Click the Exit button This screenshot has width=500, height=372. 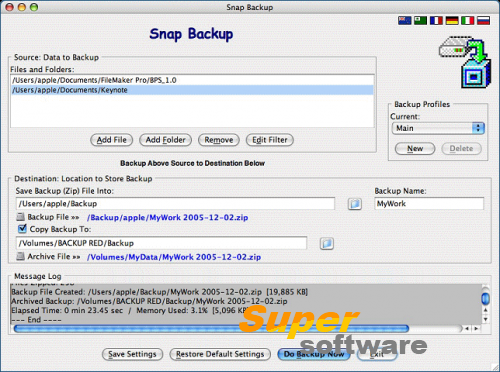coord(377,354)
